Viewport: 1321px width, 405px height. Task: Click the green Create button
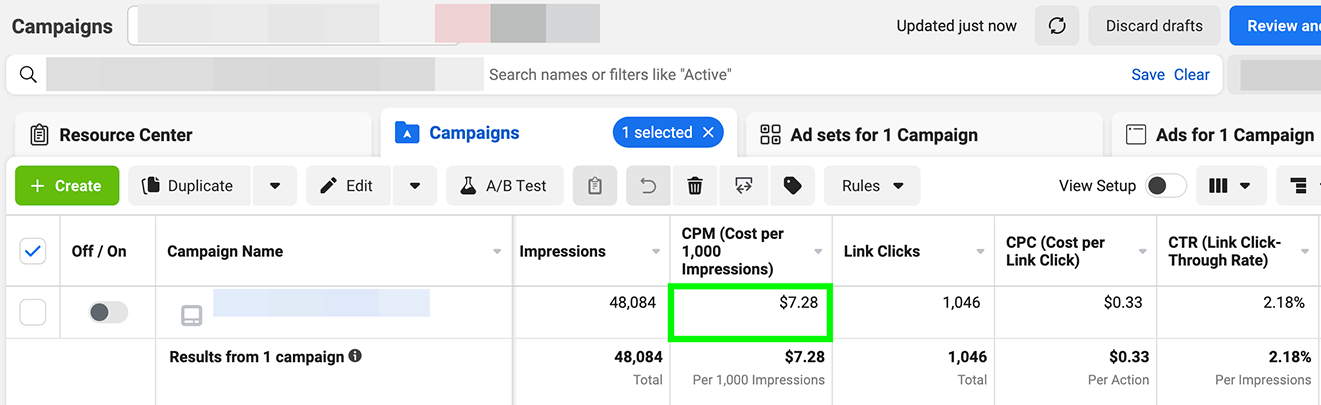pyautogui.click(x=67, y=186)
